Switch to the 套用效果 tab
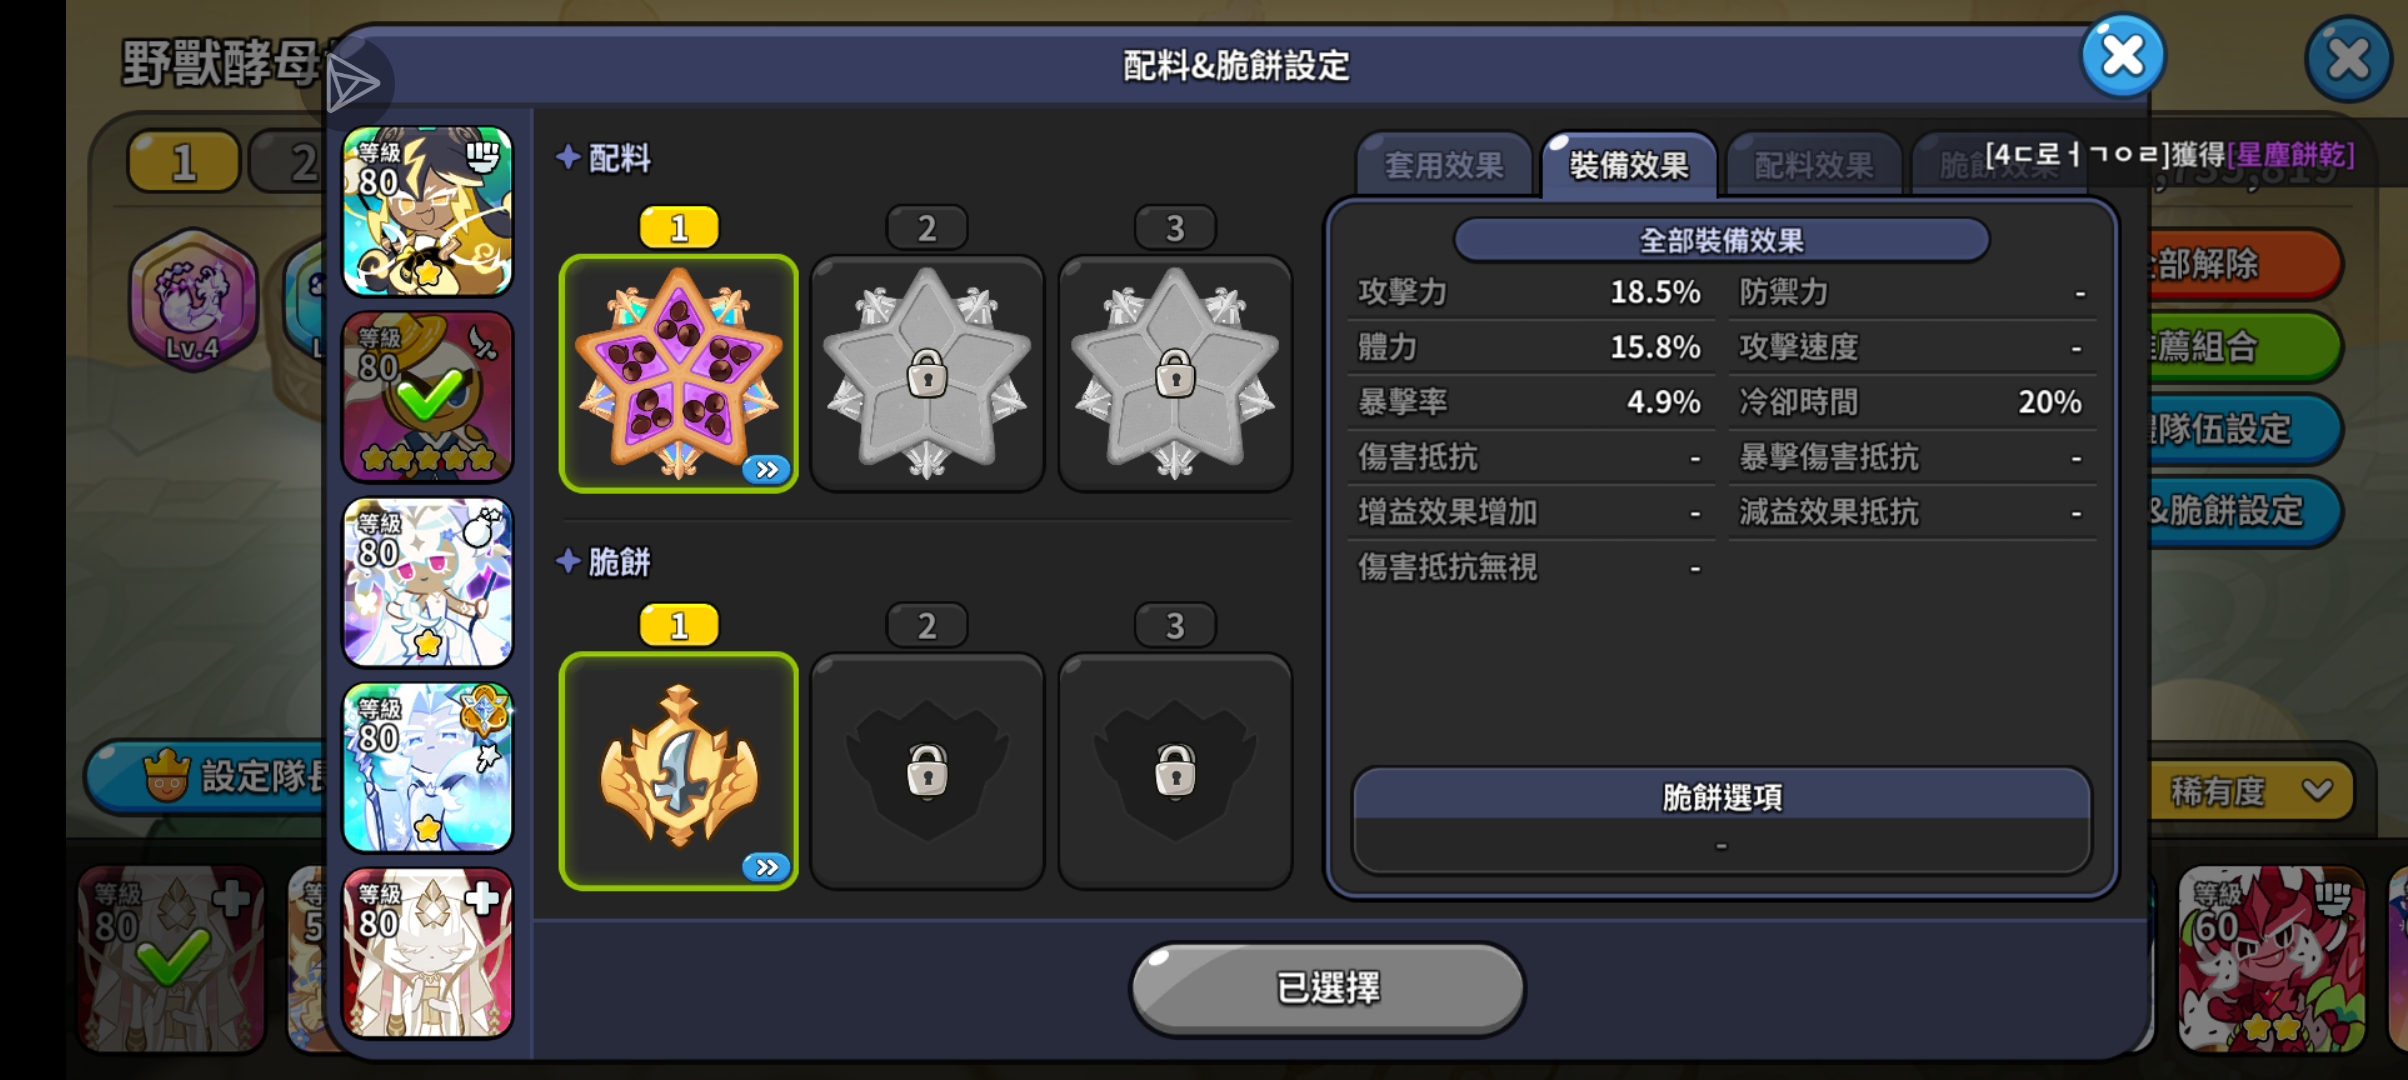 1444,165
